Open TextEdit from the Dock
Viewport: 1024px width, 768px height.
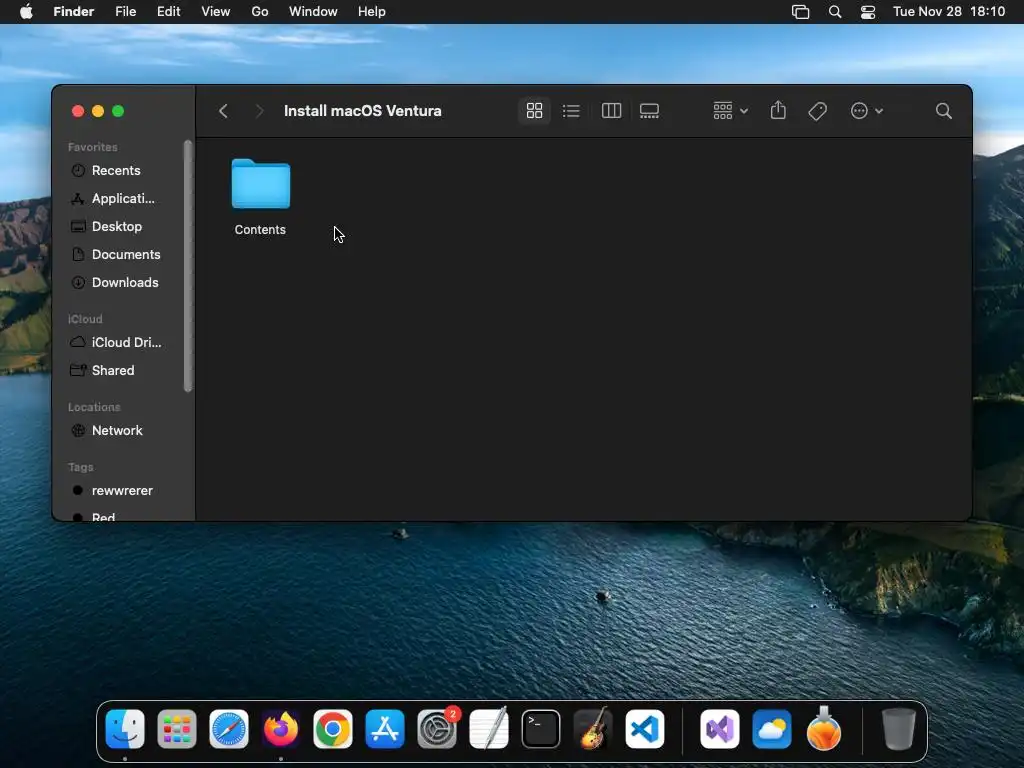(489, 729)
